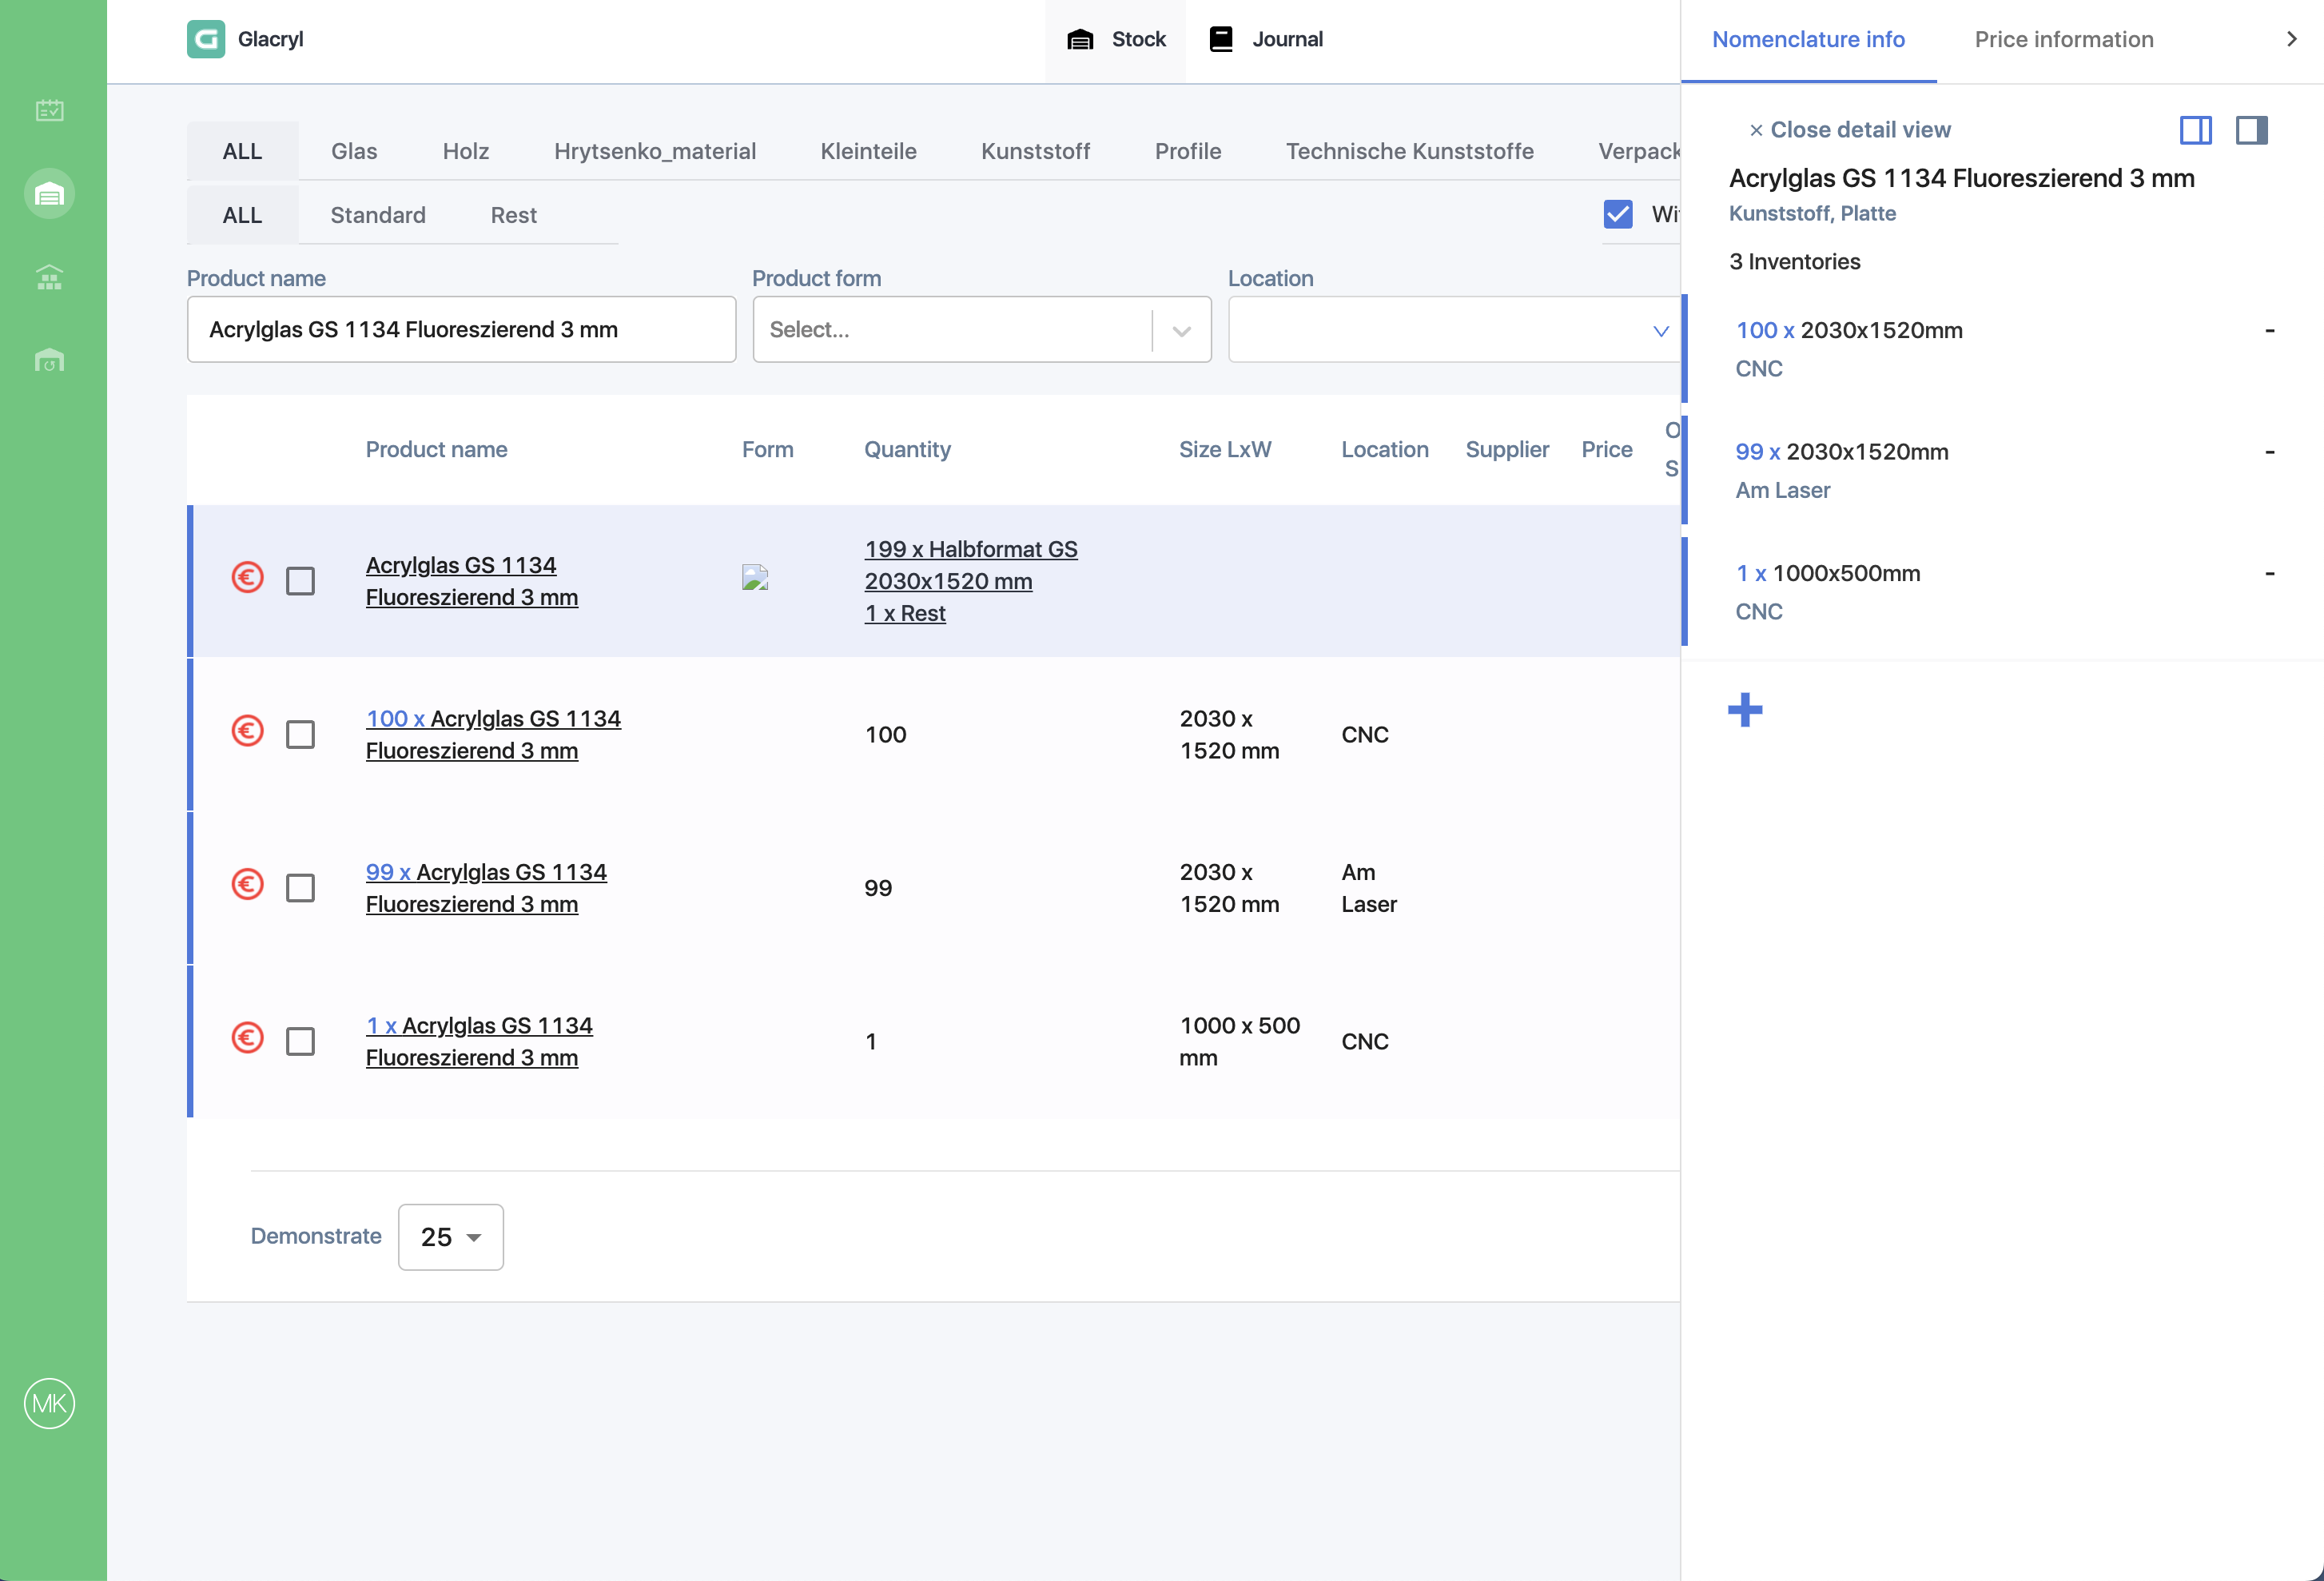Remove the 99 x 2030x1520mm inventory (minus)
This screenshot has height=1581, width=2324.
click(x=2270, y=452)
